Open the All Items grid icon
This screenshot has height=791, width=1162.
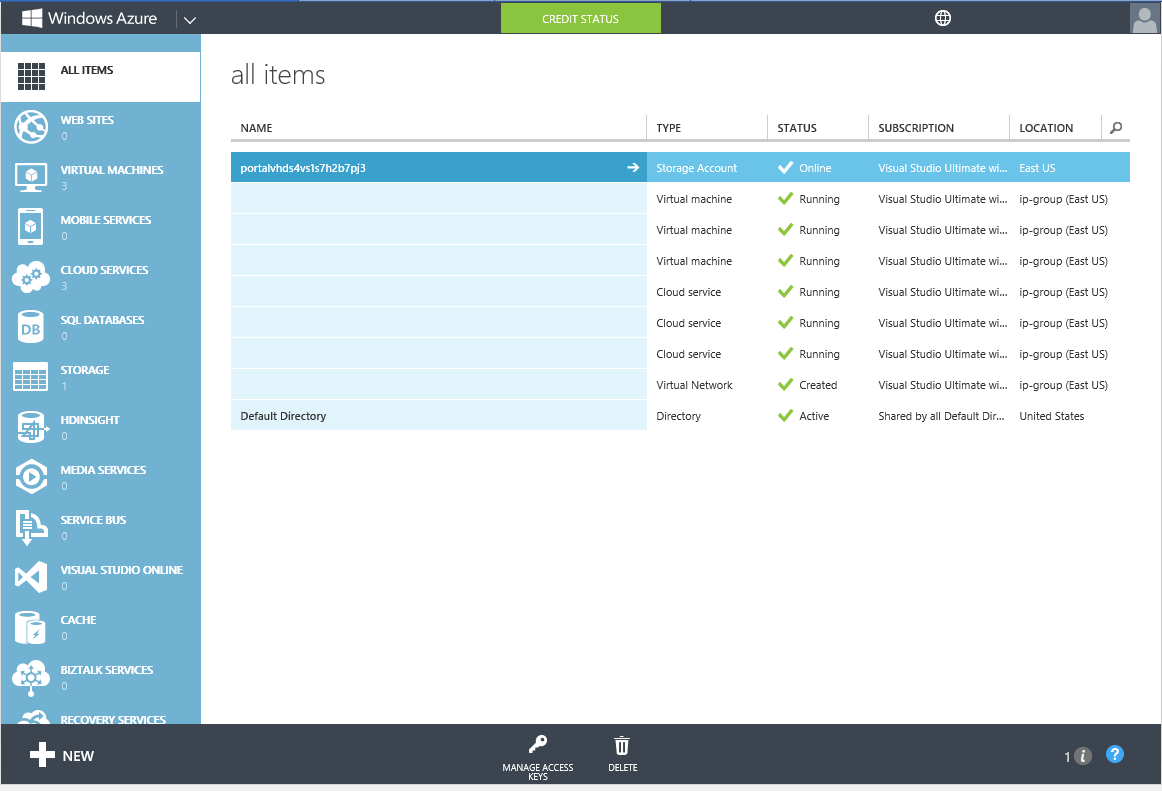click(31, 76)
